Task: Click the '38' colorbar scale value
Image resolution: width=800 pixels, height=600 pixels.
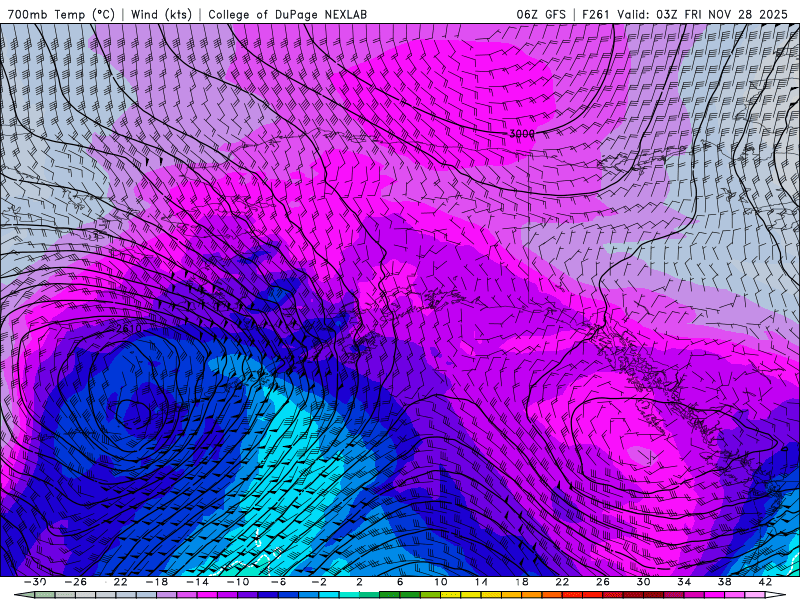Action: [x=724, y=582]
